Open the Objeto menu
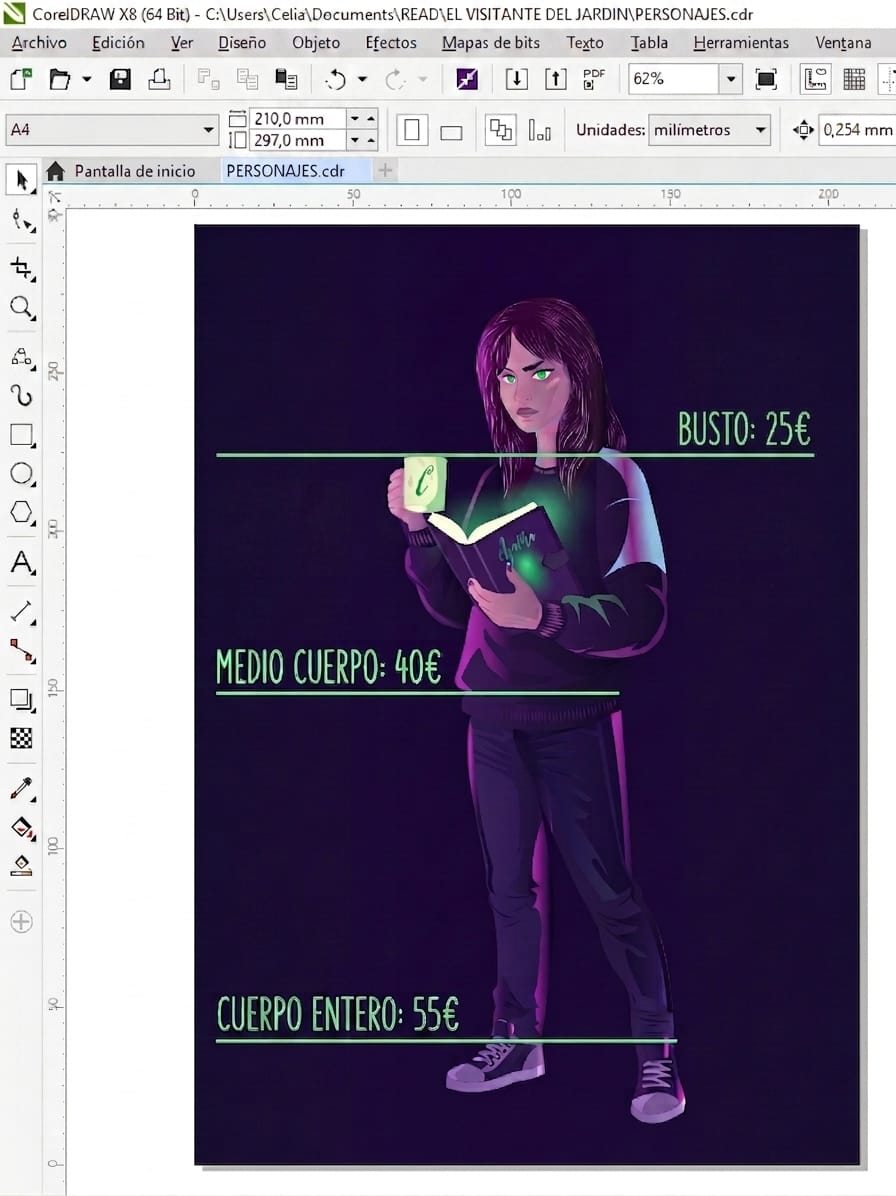 pyautogui.click(x=316, y=43)
